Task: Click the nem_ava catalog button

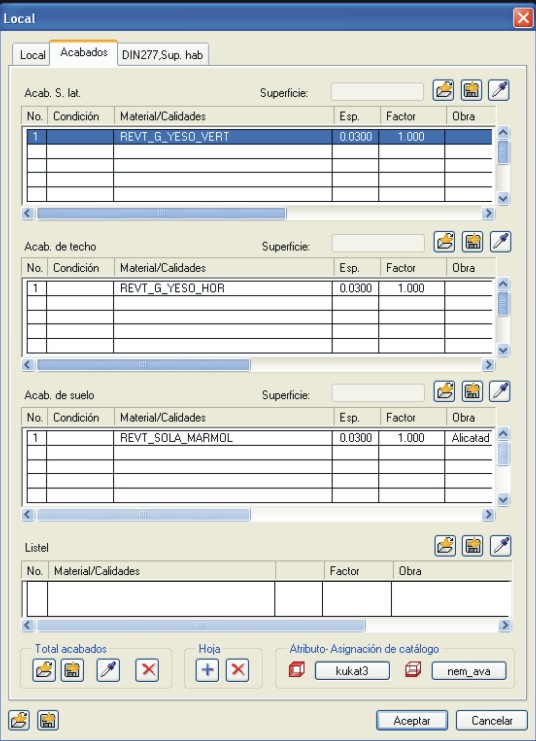Action: tap(469, 671)
